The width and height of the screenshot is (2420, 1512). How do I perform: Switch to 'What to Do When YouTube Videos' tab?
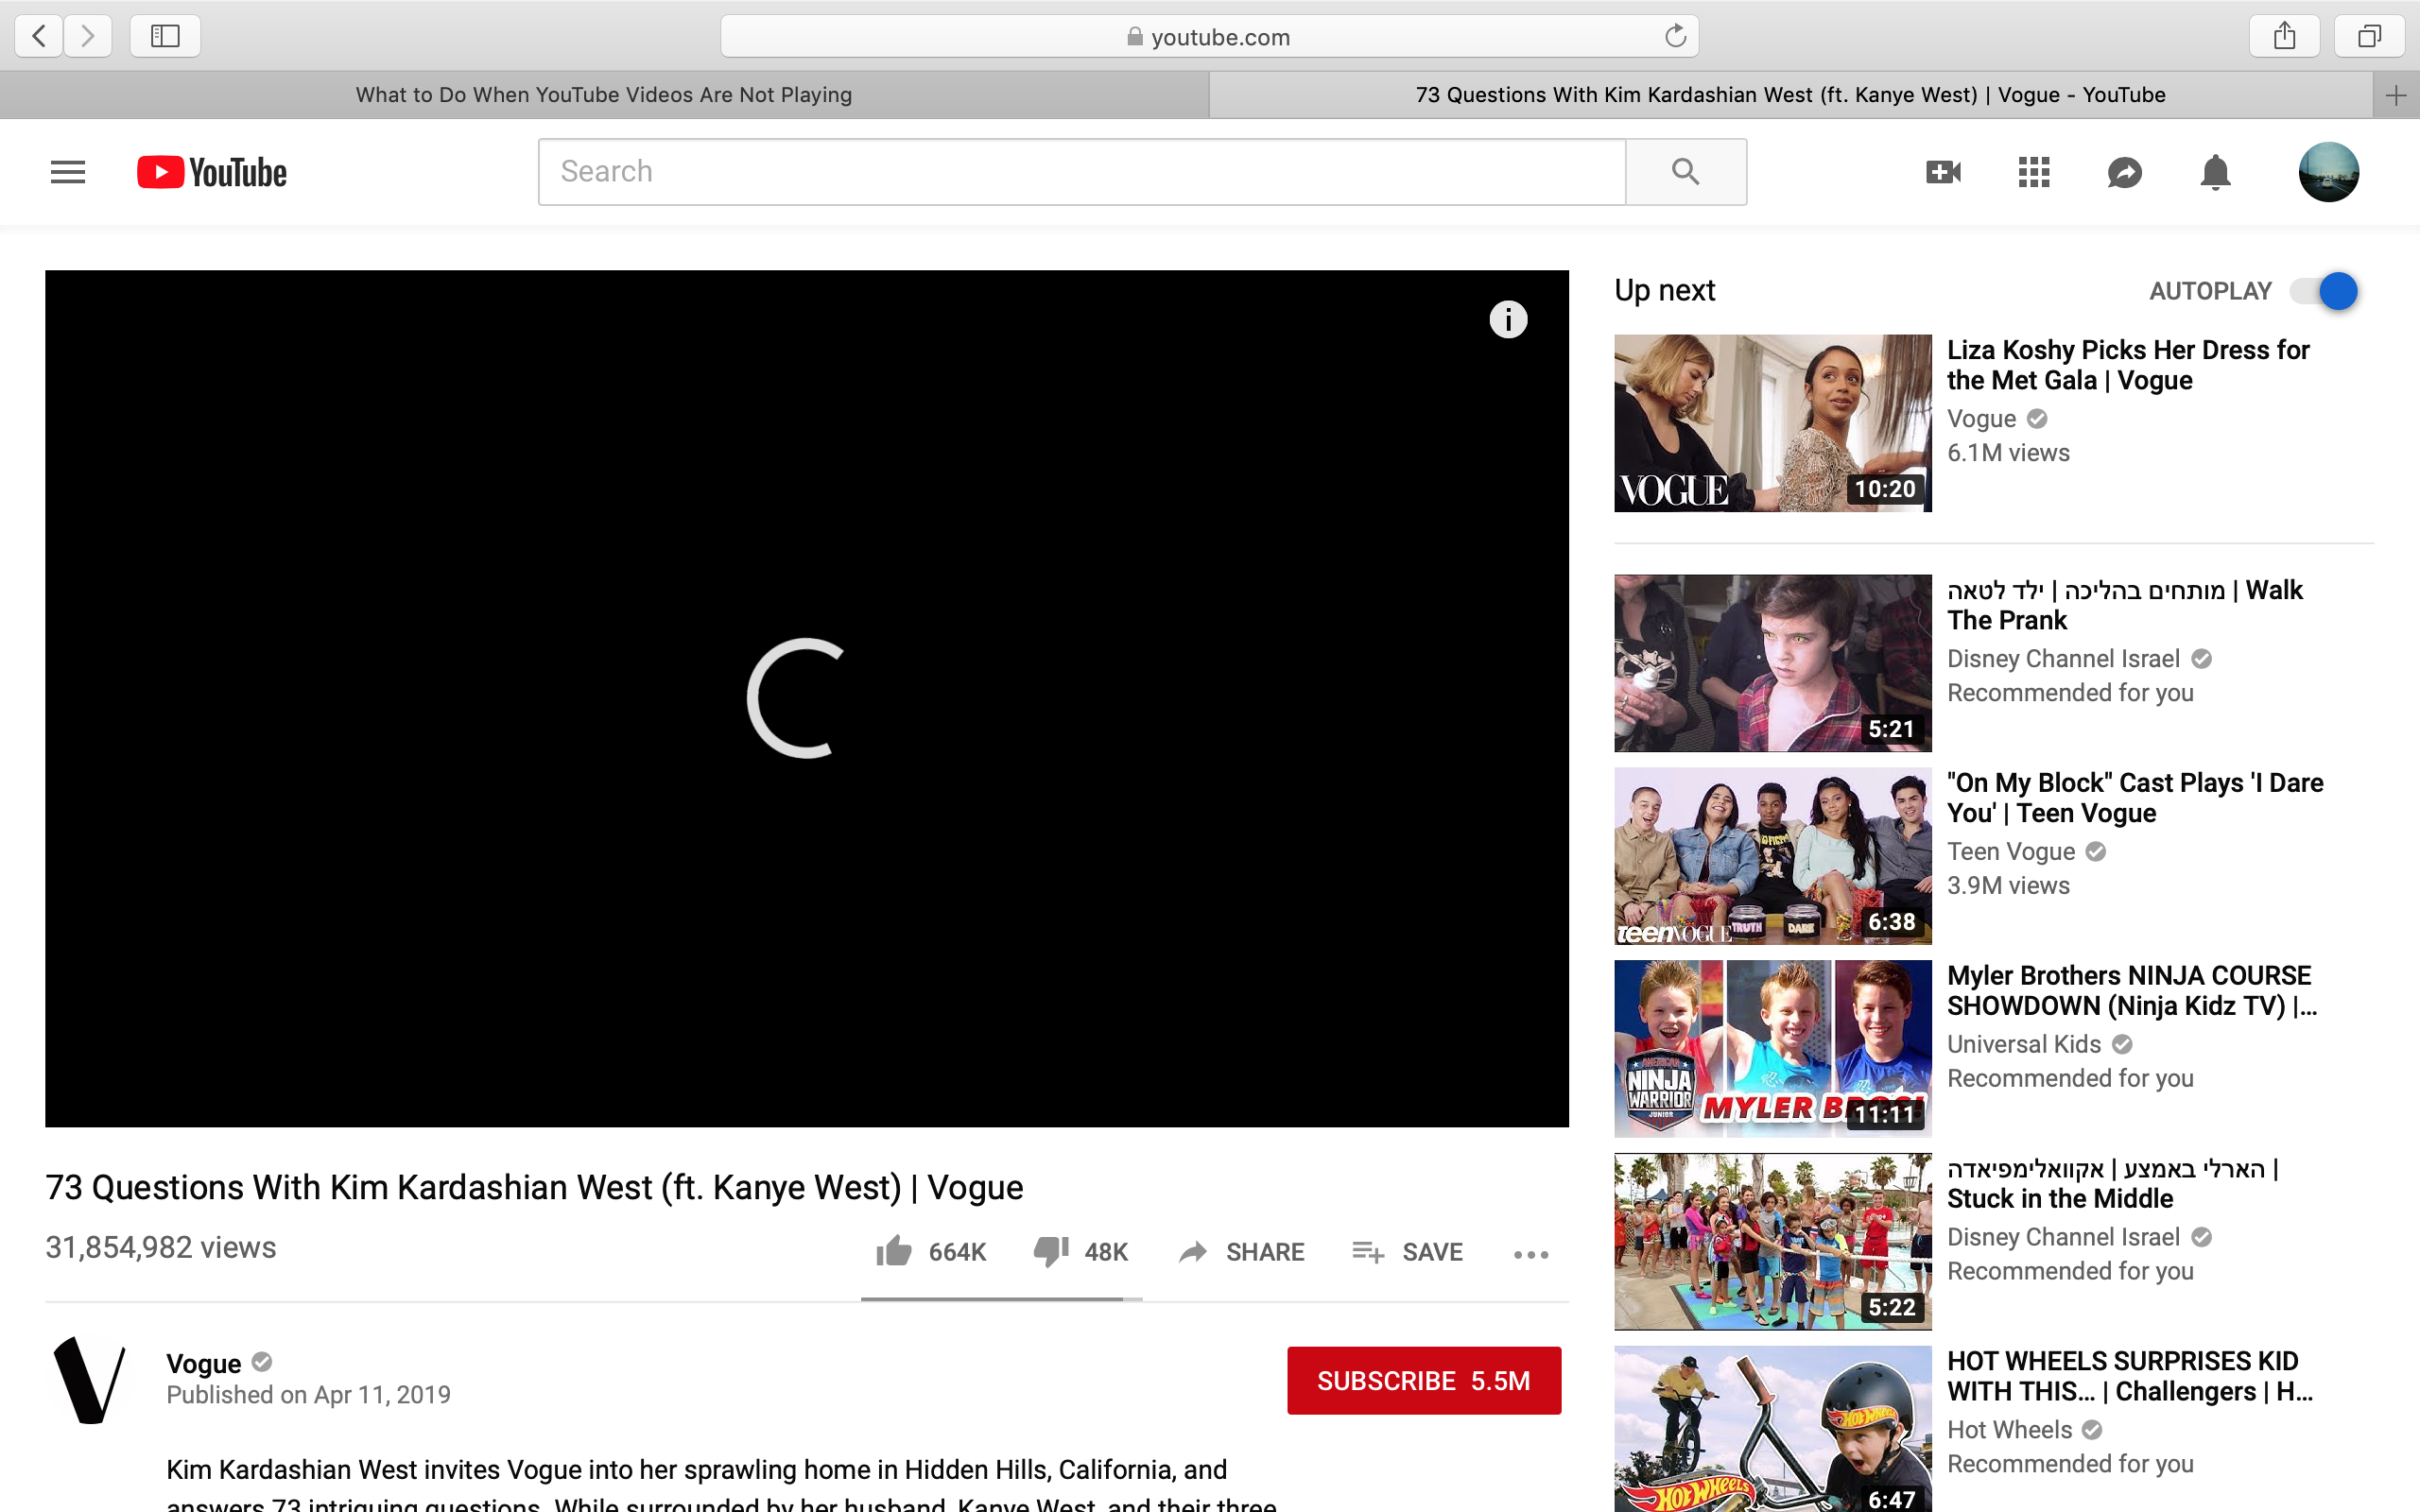(604, 95)
